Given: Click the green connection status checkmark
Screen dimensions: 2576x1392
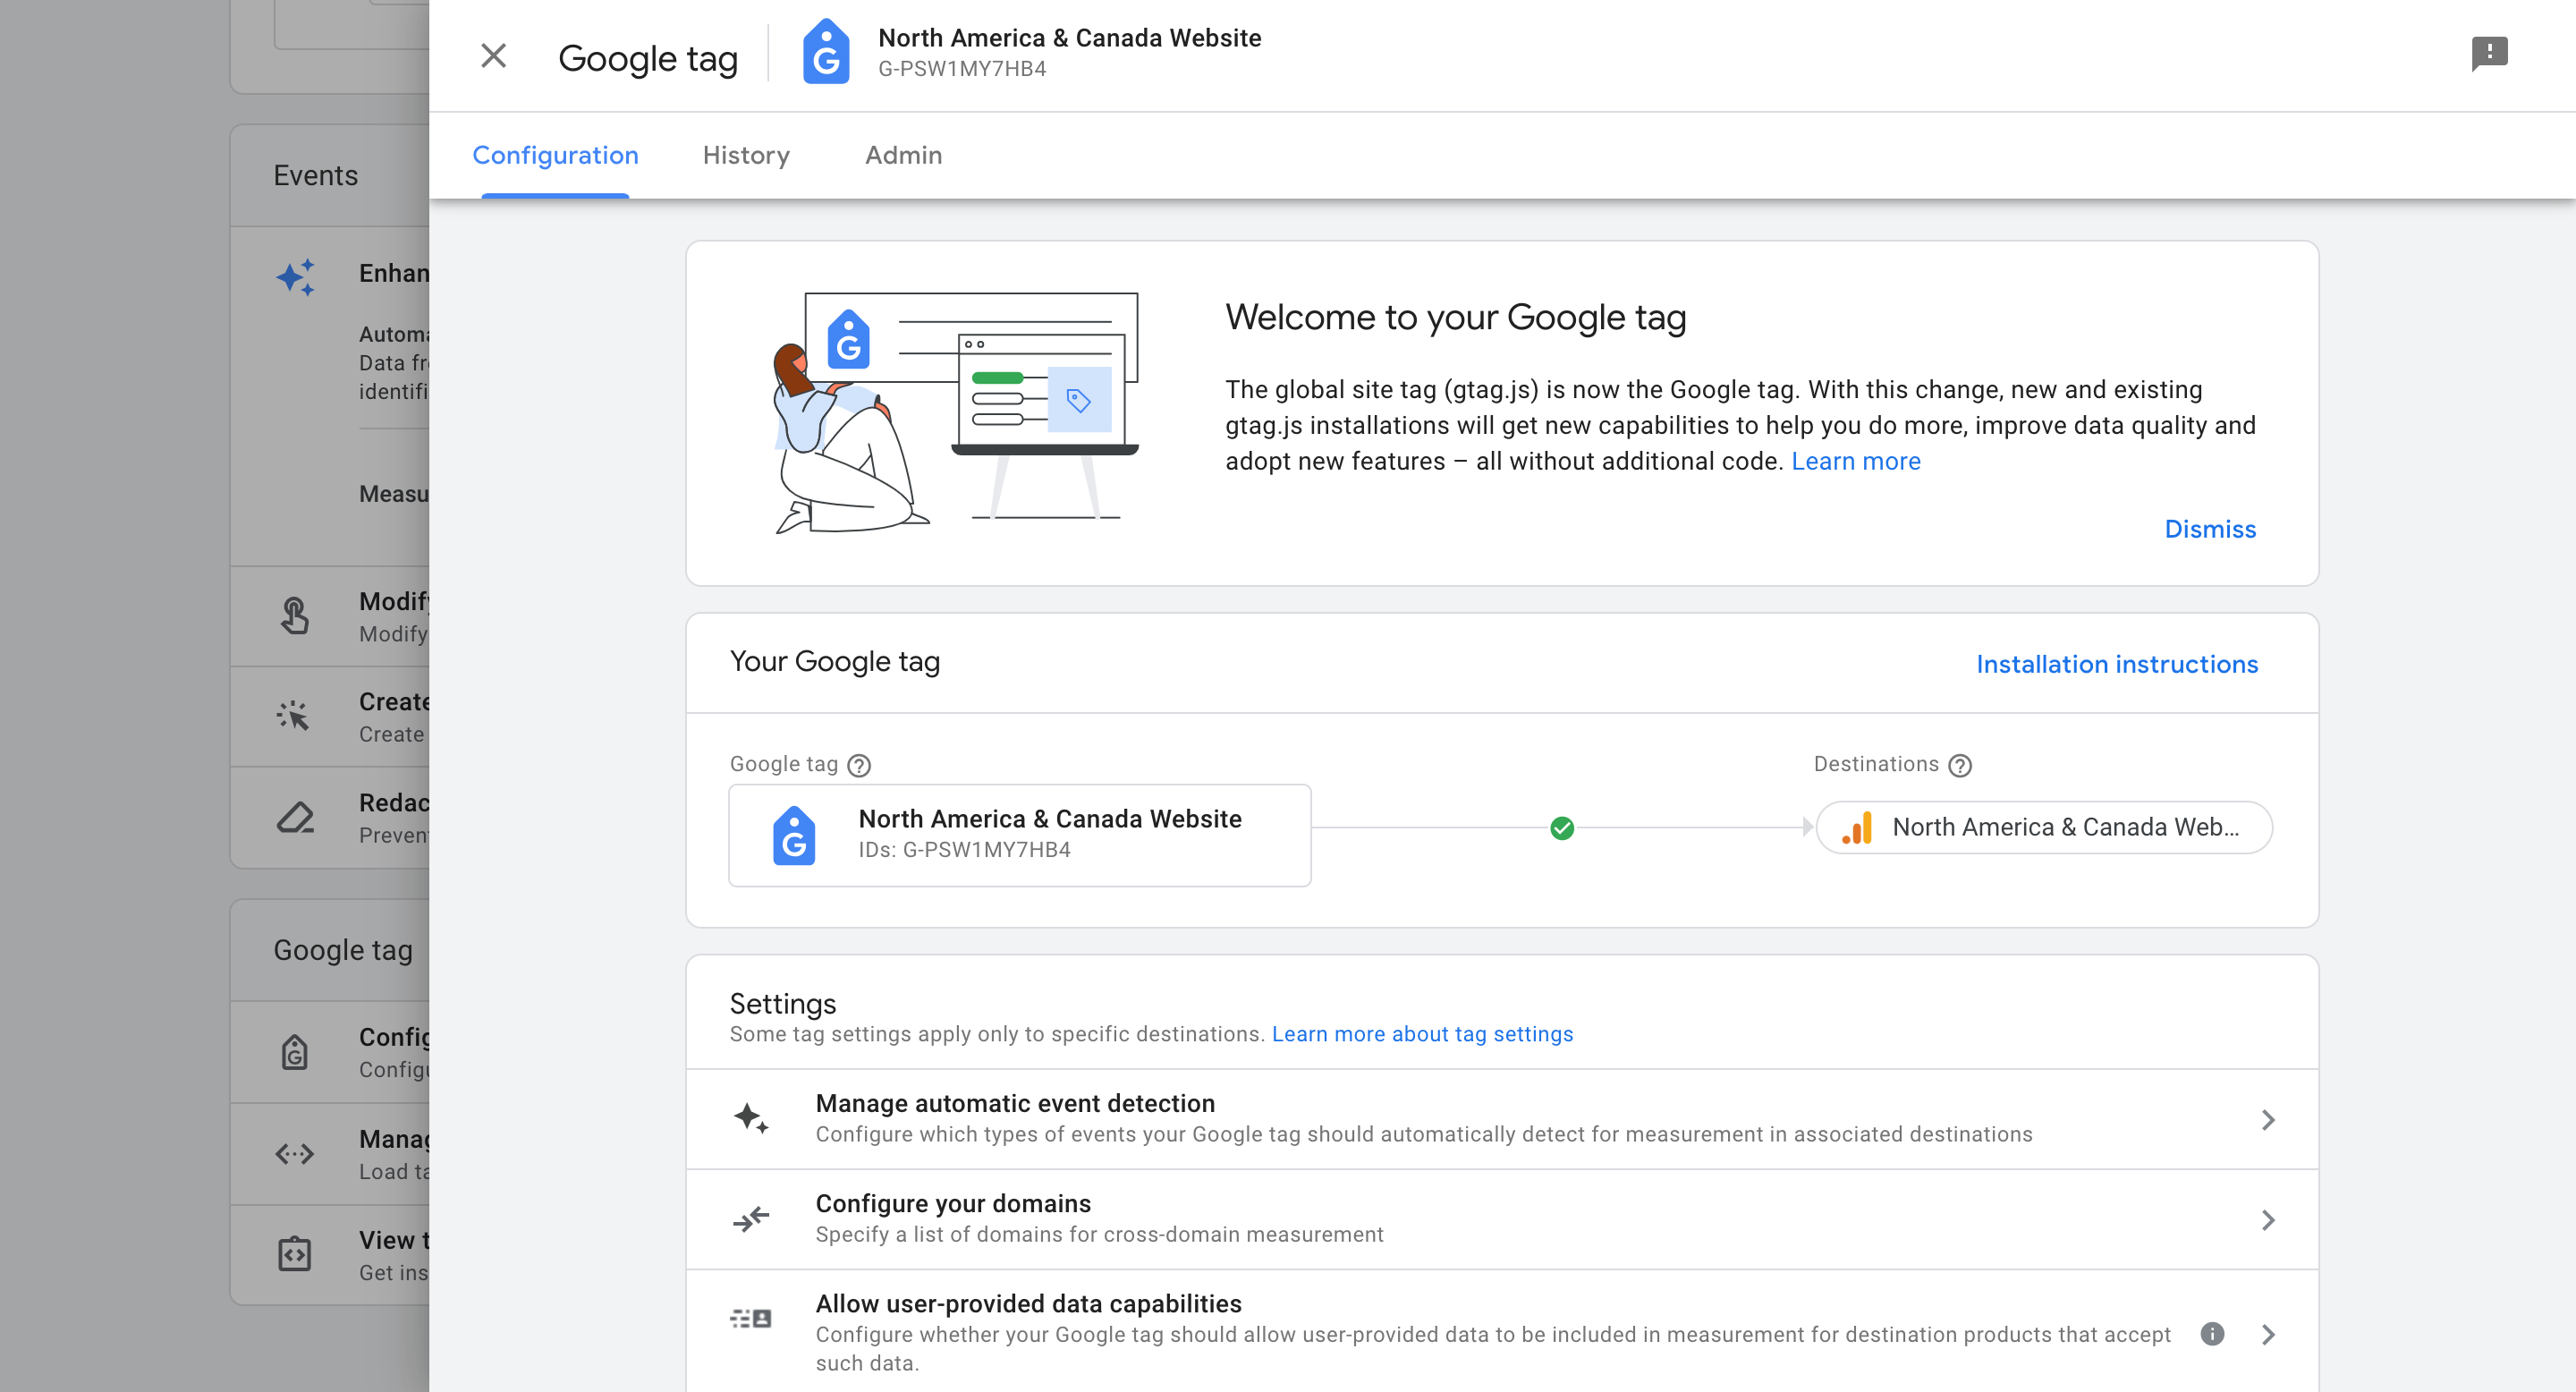Looking at the screenshot, I should (1562, 828).
